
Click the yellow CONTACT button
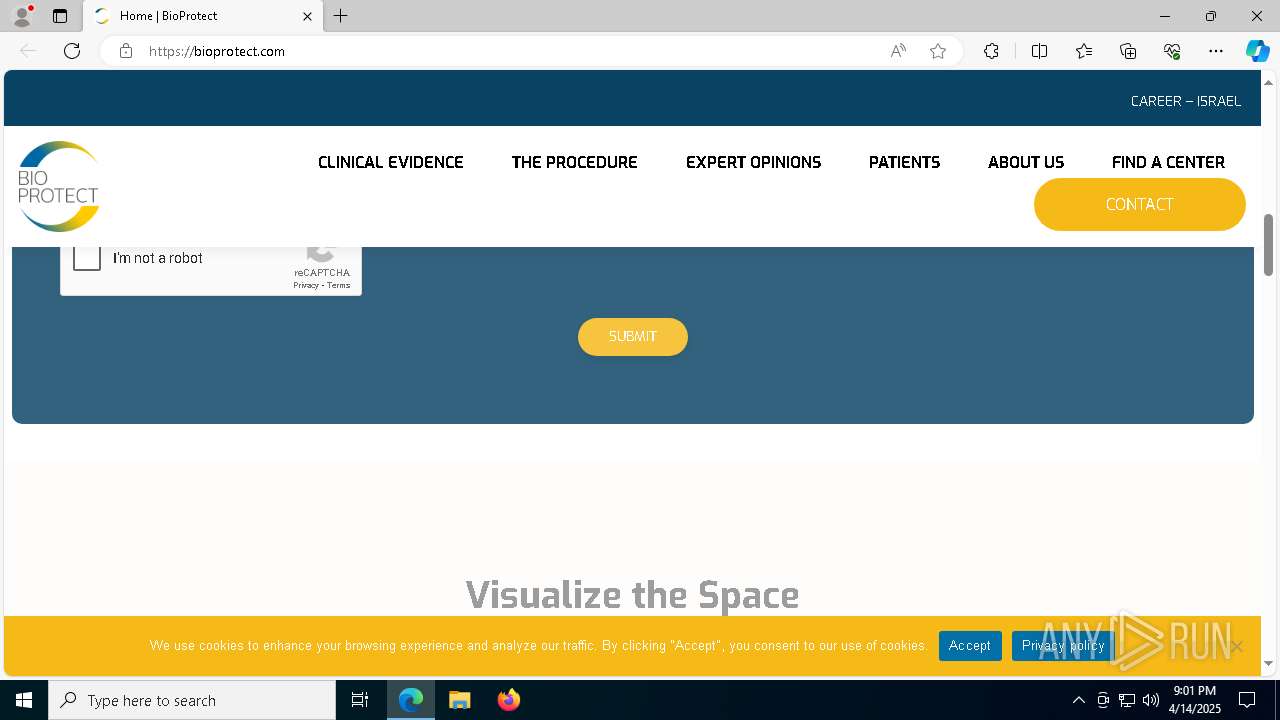click(1140, 204)
